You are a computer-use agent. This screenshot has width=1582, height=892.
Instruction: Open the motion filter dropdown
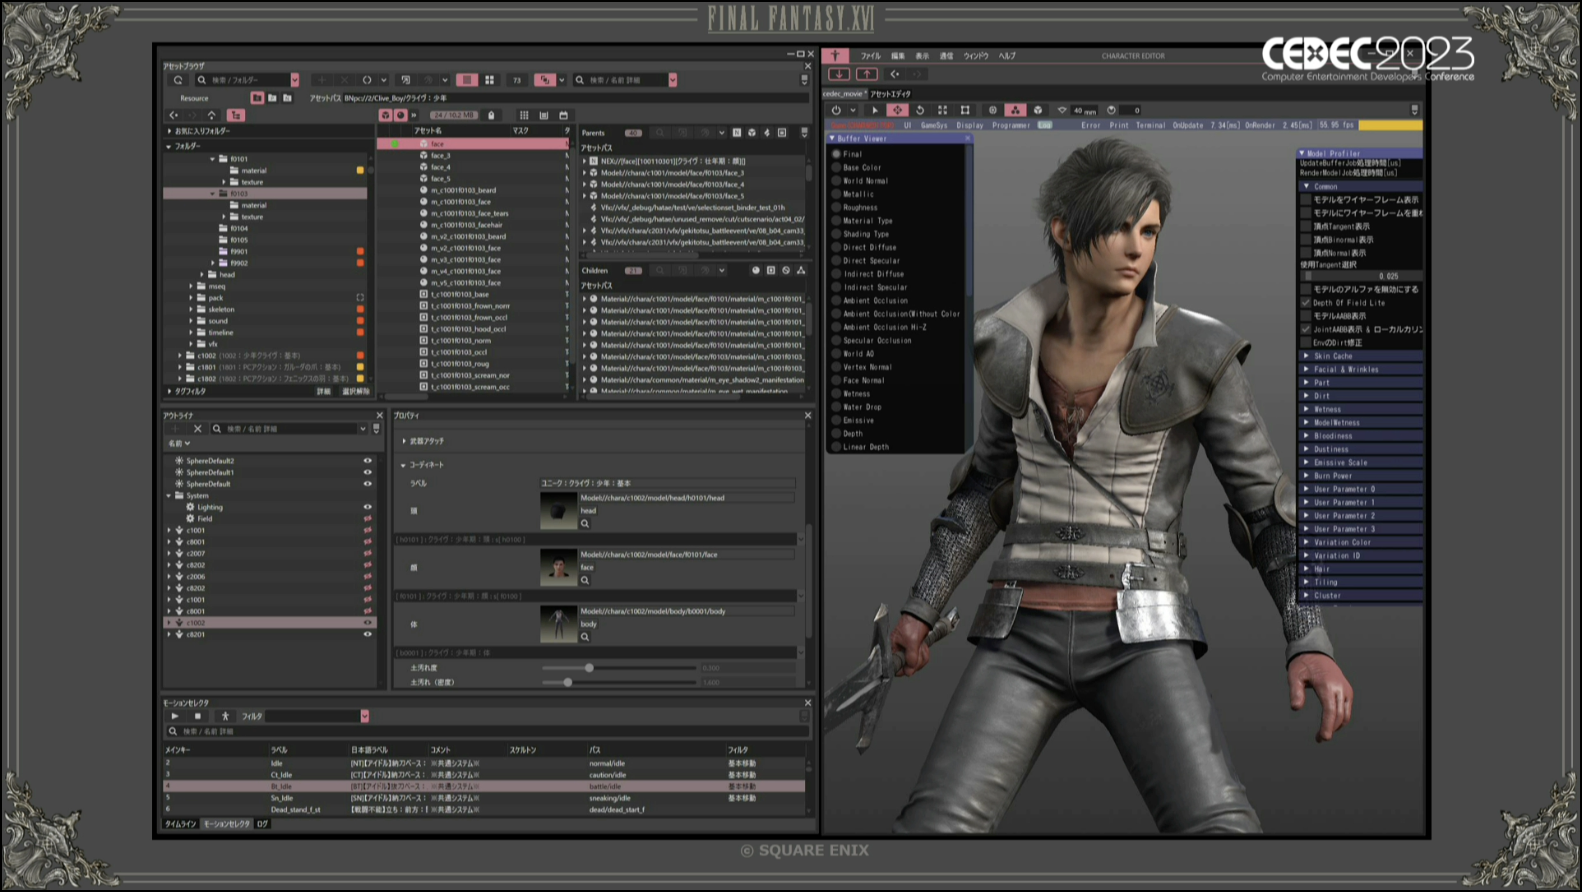click(x=364, y=716)
